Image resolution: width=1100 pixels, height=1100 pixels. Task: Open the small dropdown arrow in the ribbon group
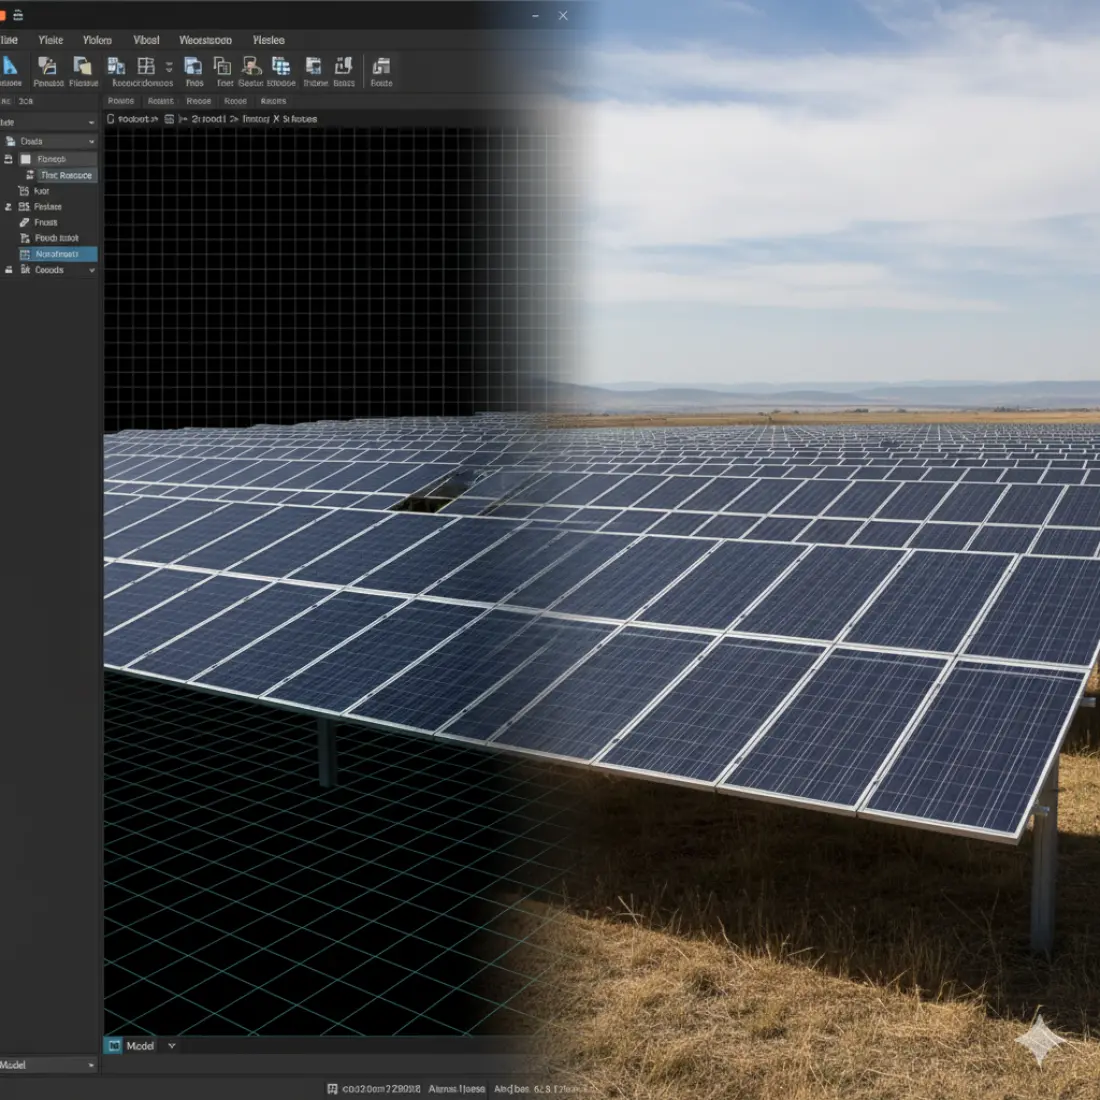167,65
